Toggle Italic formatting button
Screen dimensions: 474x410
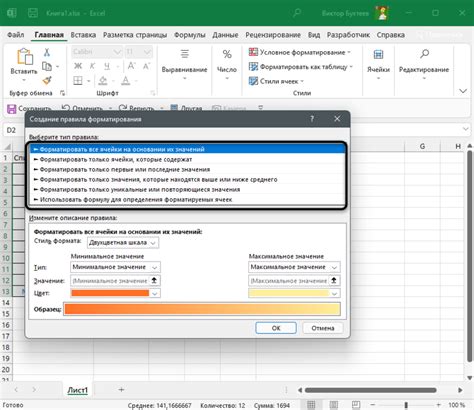point(92,66)
